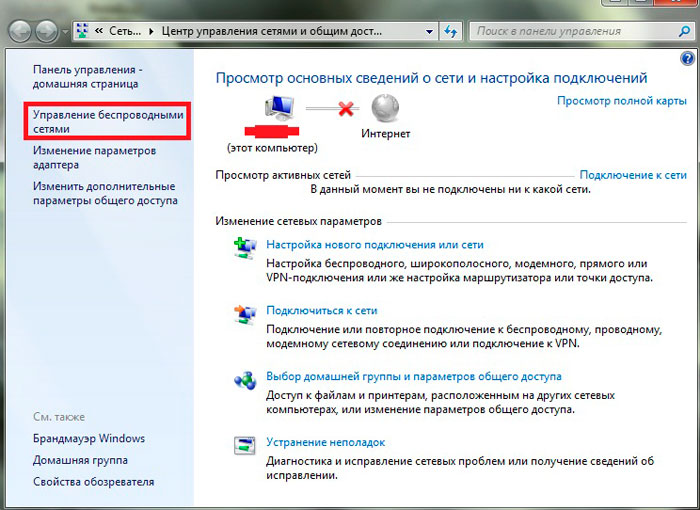Open 'Свойства обозревателя' under См. также
Screen dimensions: 700x510
click(x=93, y=482)
